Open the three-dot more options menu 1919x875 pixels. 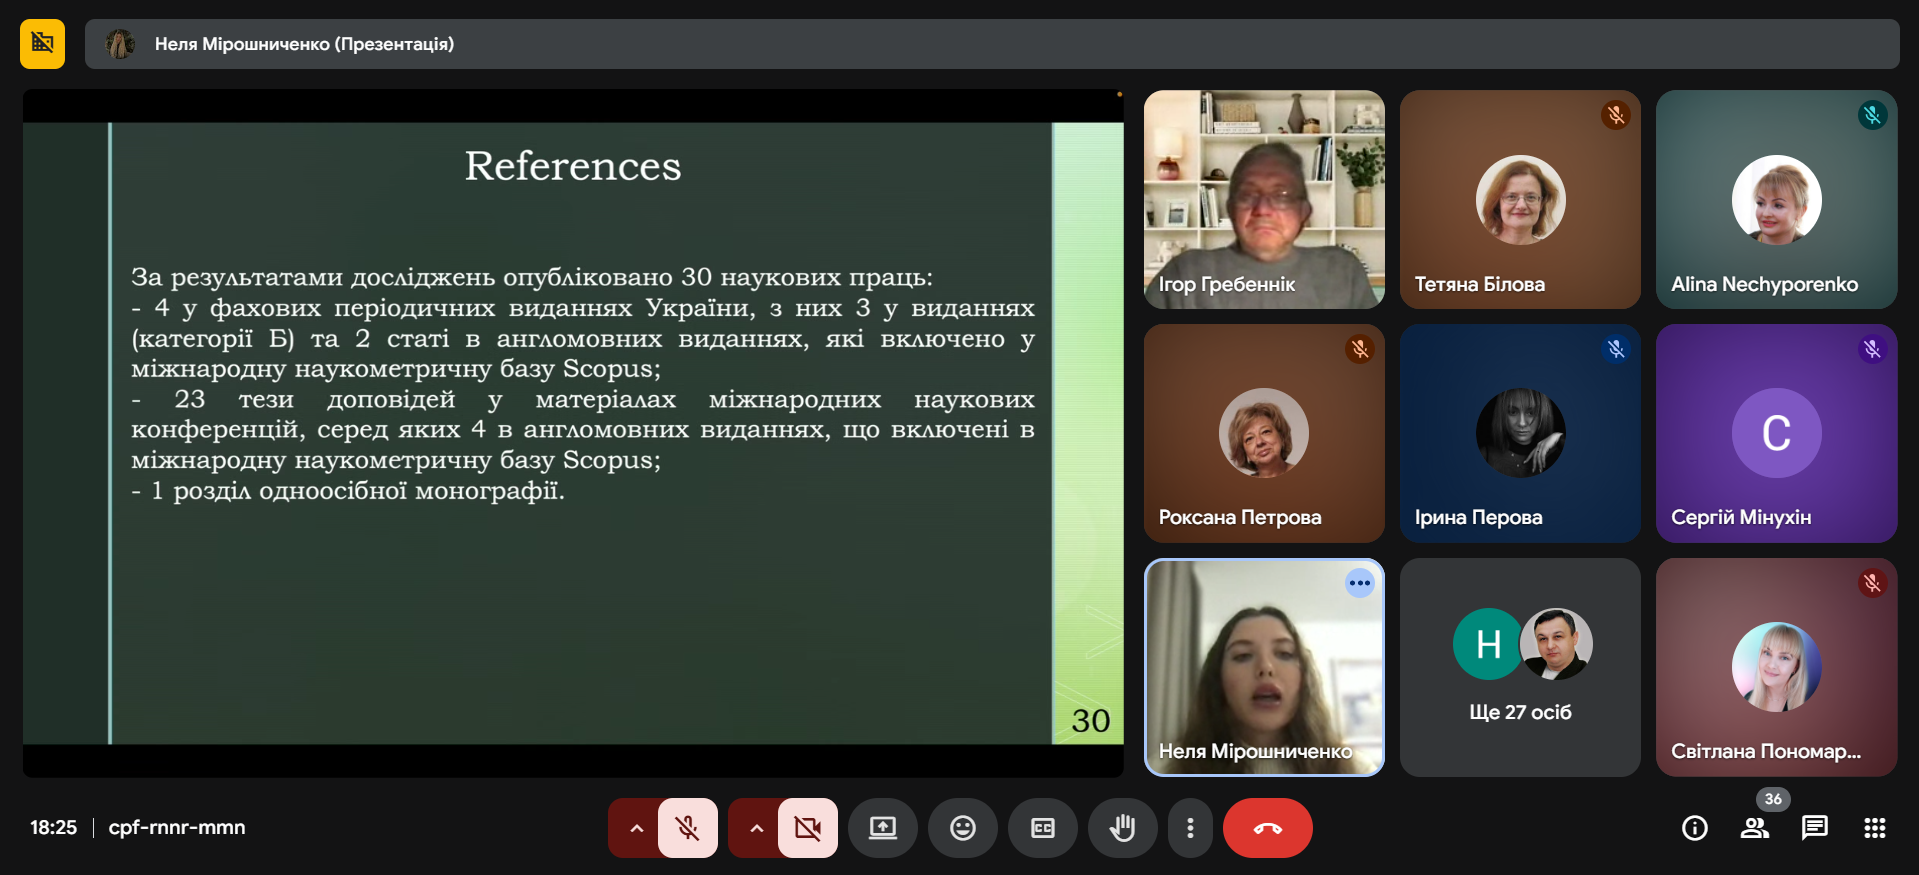[x=1189, y=828]
